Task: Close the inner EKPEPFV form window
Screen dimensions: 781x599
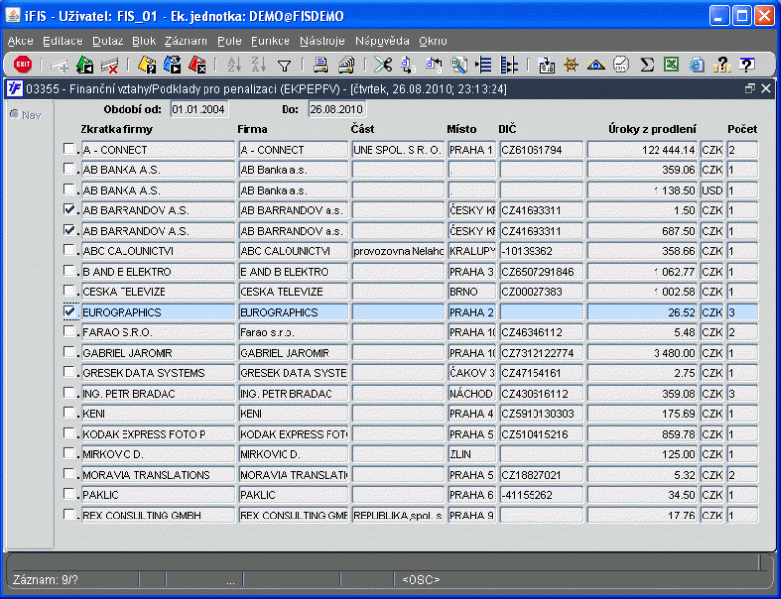Action: coord(766,89)
